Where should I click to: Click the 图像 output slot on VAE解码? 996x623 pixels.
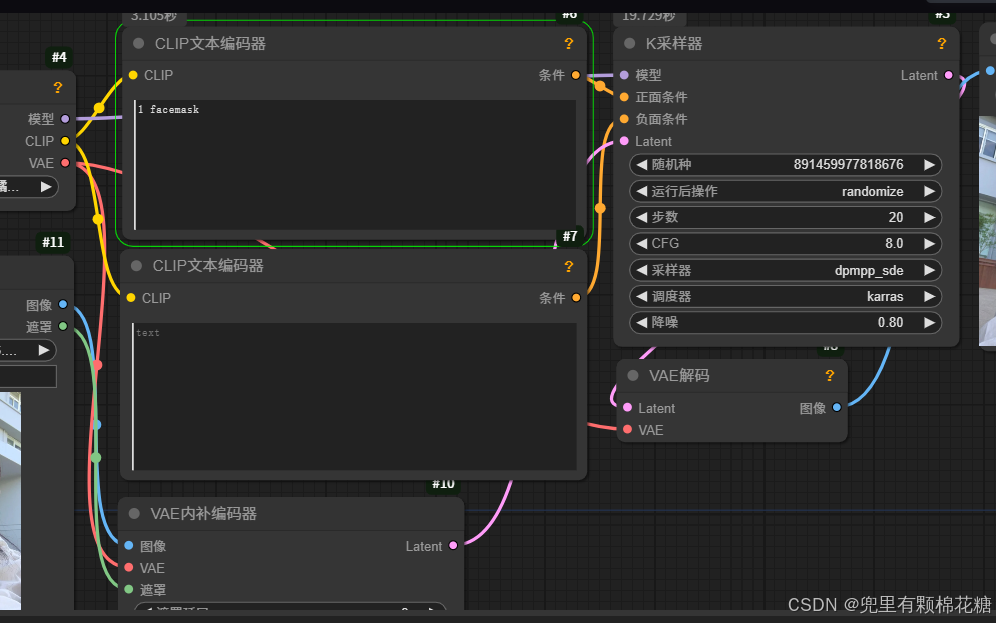point(836,408)
